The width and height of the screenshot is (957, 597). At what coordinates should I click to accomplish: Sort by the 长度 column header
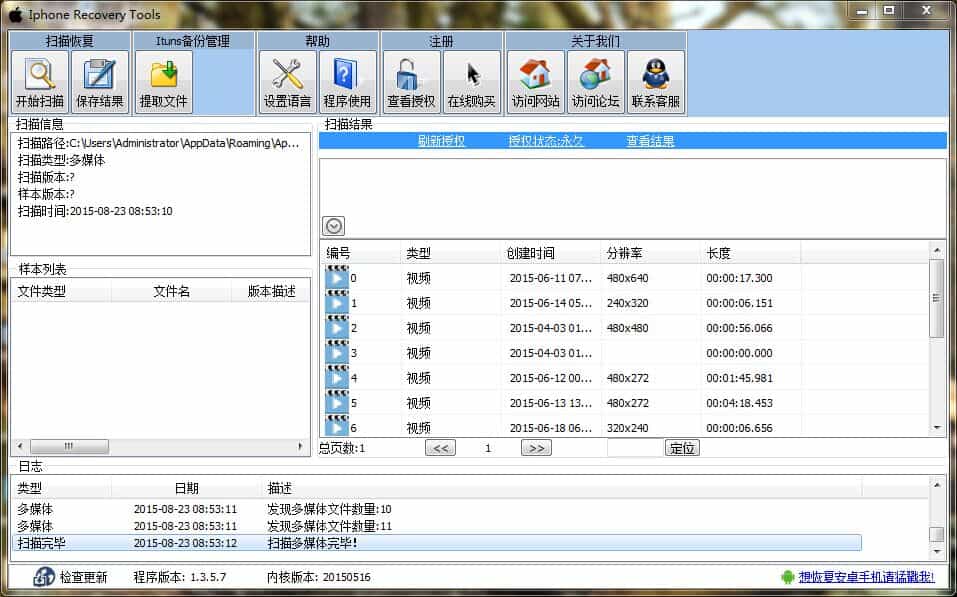[x=751, y=253]
